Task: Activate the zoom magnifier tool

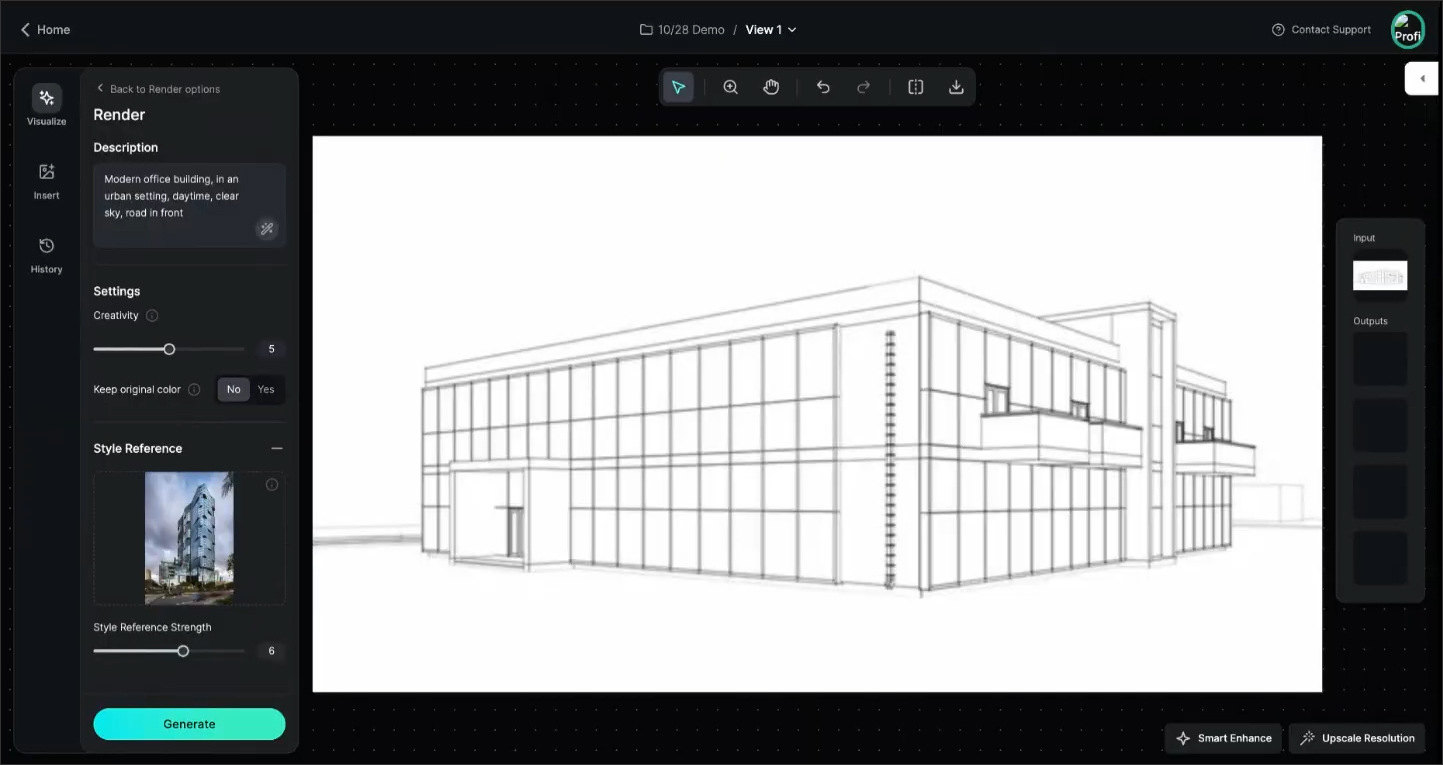Action: [x=731, y=87]
